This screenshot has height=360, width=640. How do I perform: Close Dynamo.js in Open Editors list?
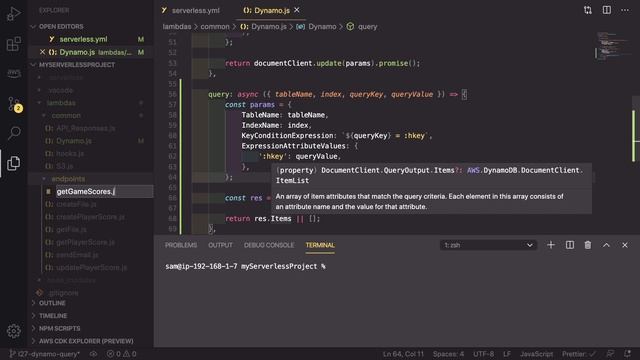(42, 52)
